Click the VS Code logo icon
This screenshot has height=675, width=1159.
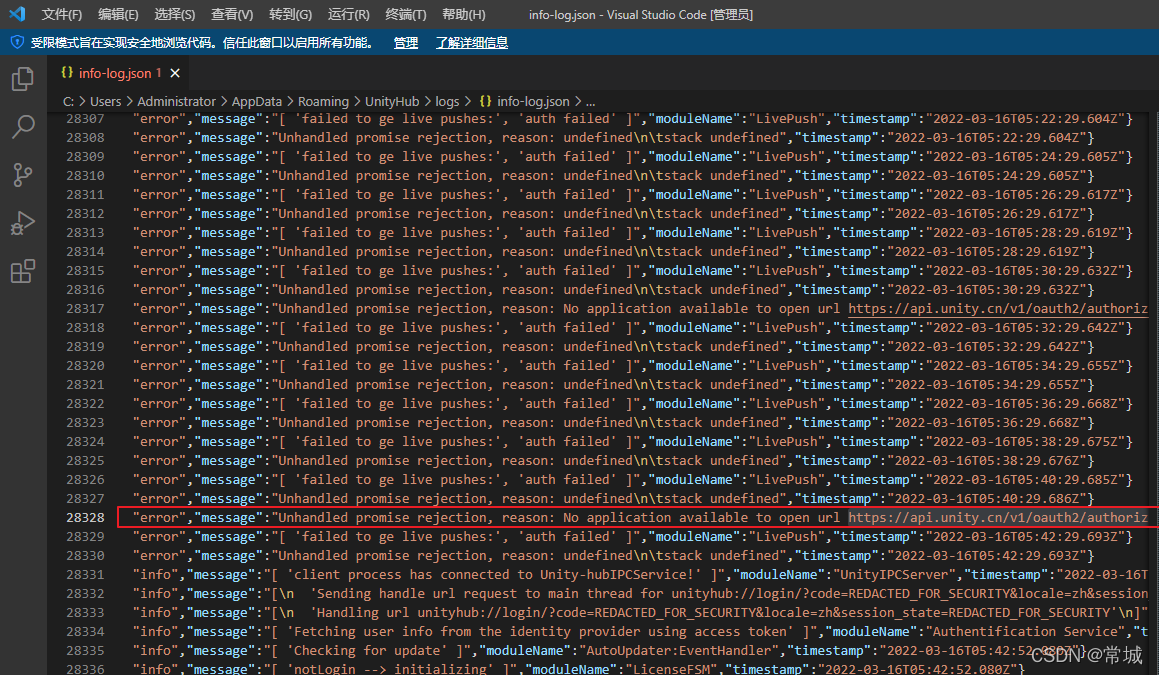pyautogui.click(x=17, y=14)
